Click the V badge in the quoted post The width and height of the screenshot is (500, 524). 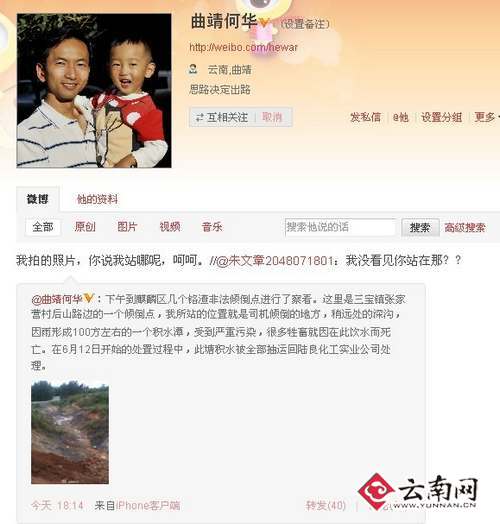[x=89, y=297]
